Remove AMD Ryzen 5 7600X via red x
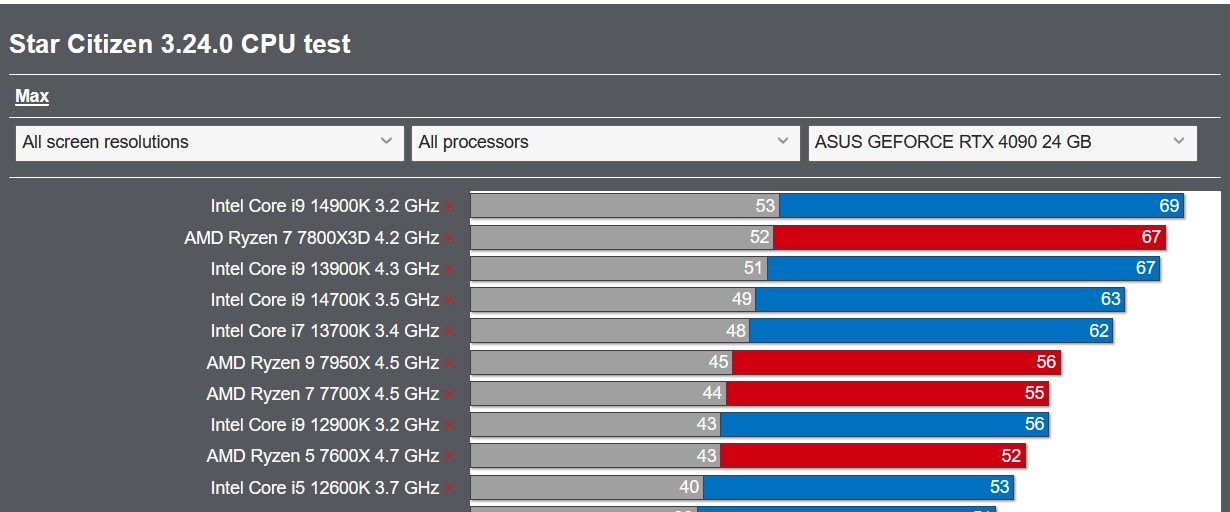Image resolution: width=1230 pixels, height=512 pixels. 450,457
